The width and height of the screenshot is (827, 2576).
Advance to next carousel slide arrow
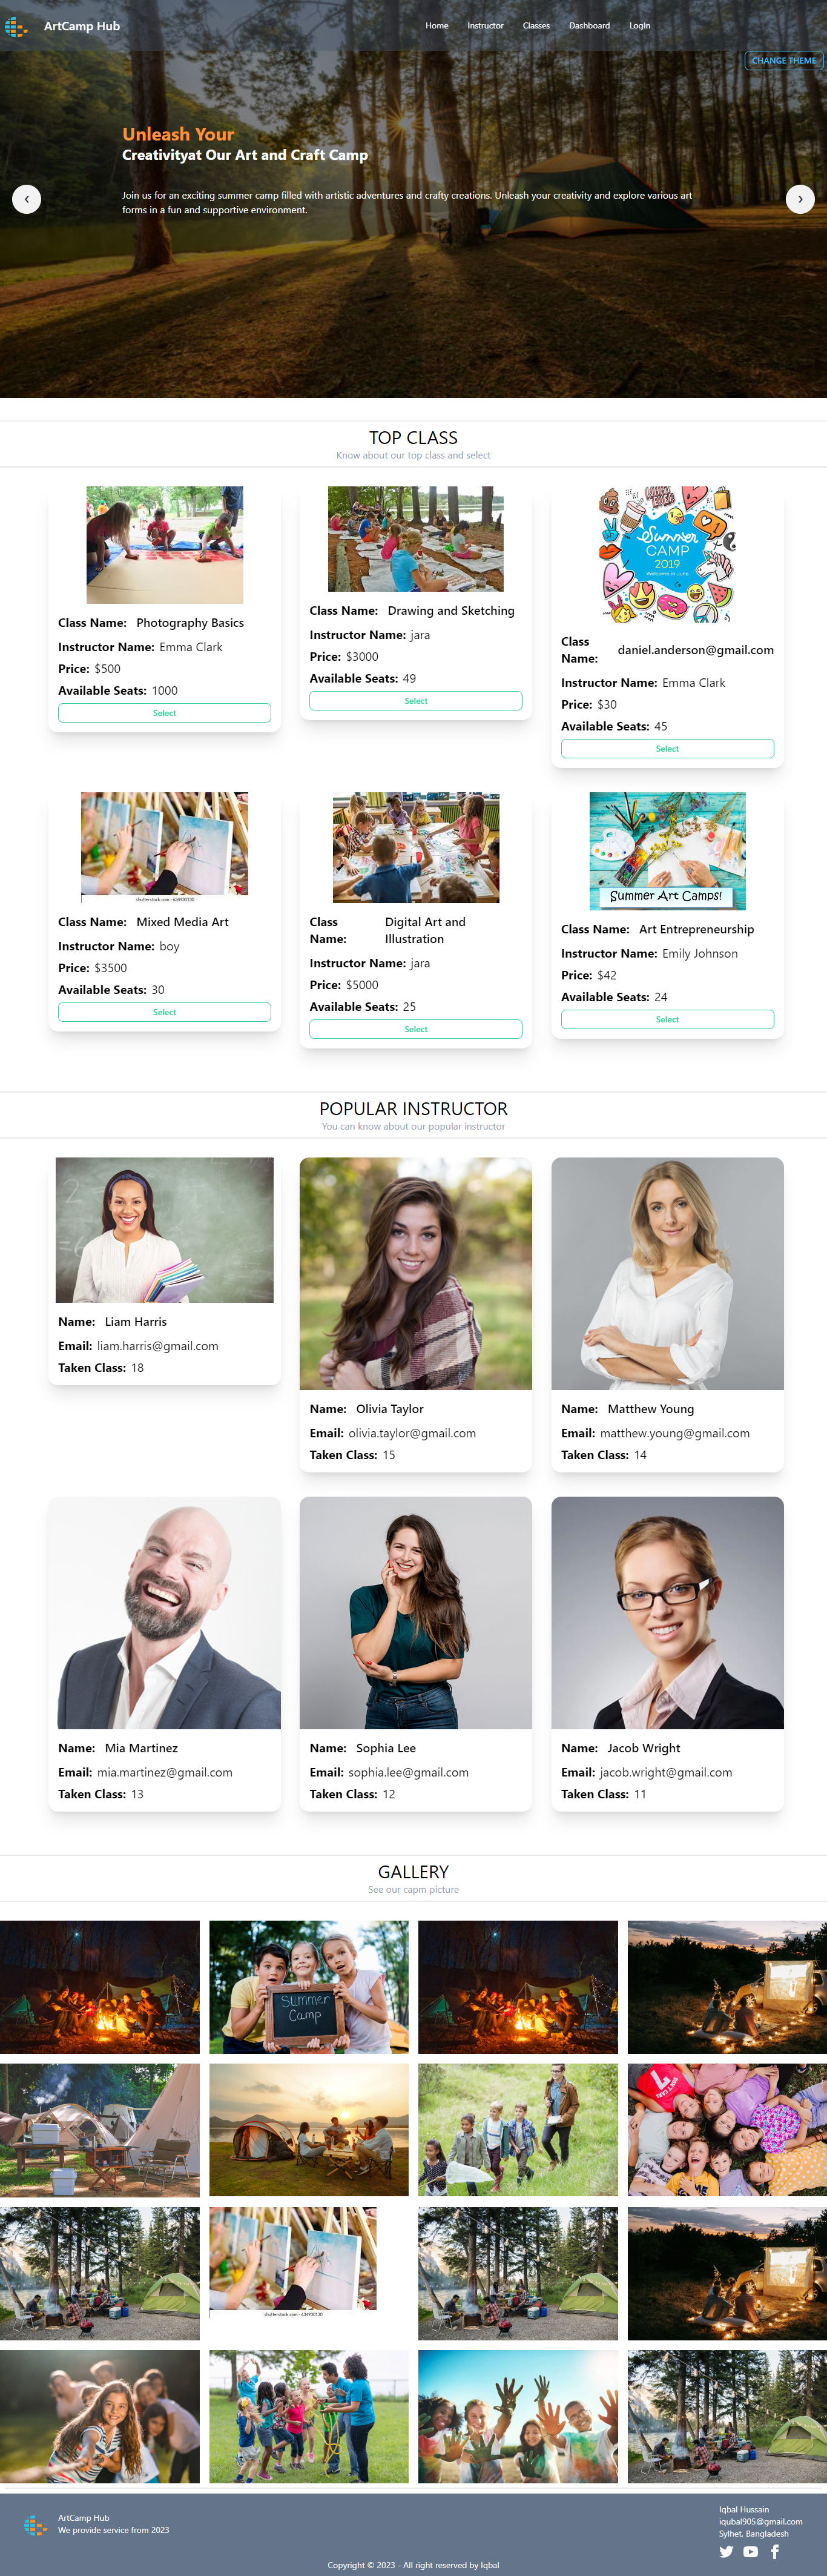799,199
